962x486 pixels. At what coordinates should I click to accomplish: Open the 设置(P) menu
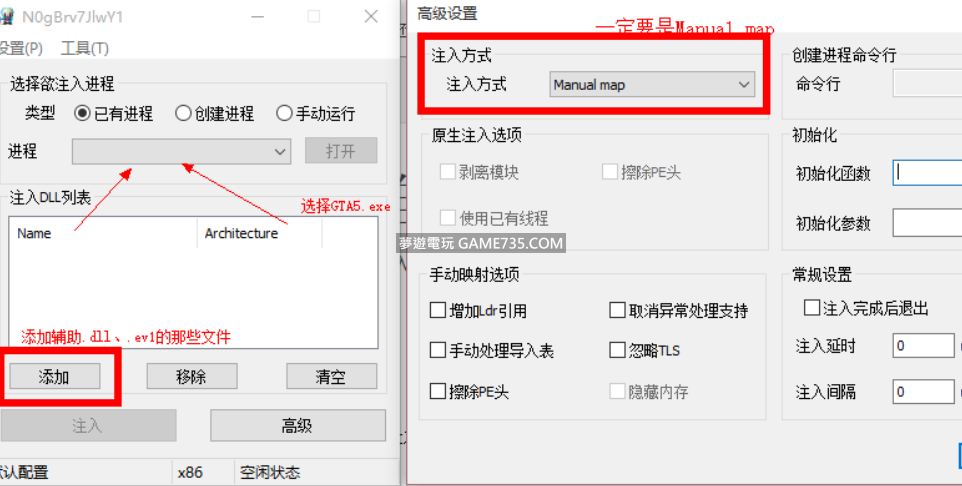tap(21, 48)
